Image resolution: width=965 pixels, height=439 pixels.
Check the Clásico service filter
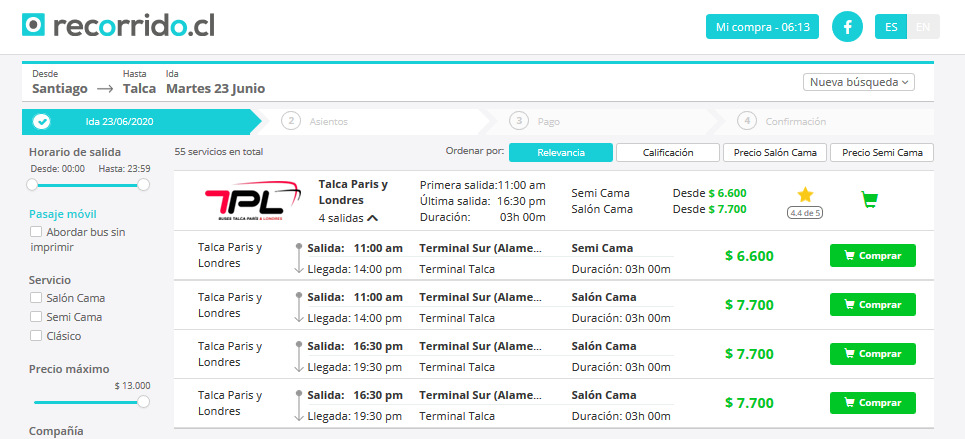tap(36, 336)
